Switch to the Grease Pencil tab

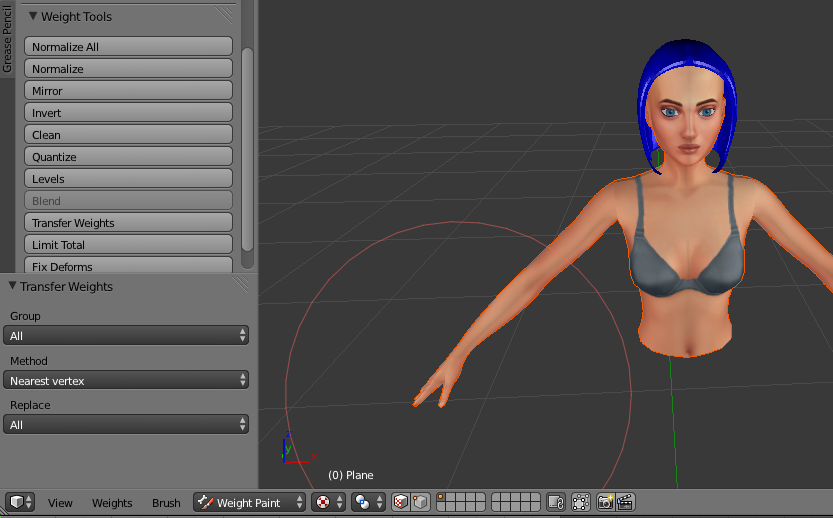tap(7, 38)
